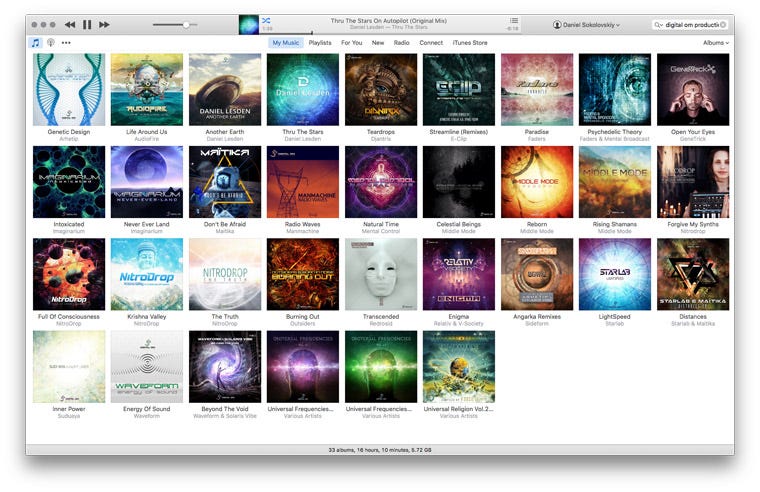Click The Truth album artwork
Screen dimensions: 760x492
225,274
